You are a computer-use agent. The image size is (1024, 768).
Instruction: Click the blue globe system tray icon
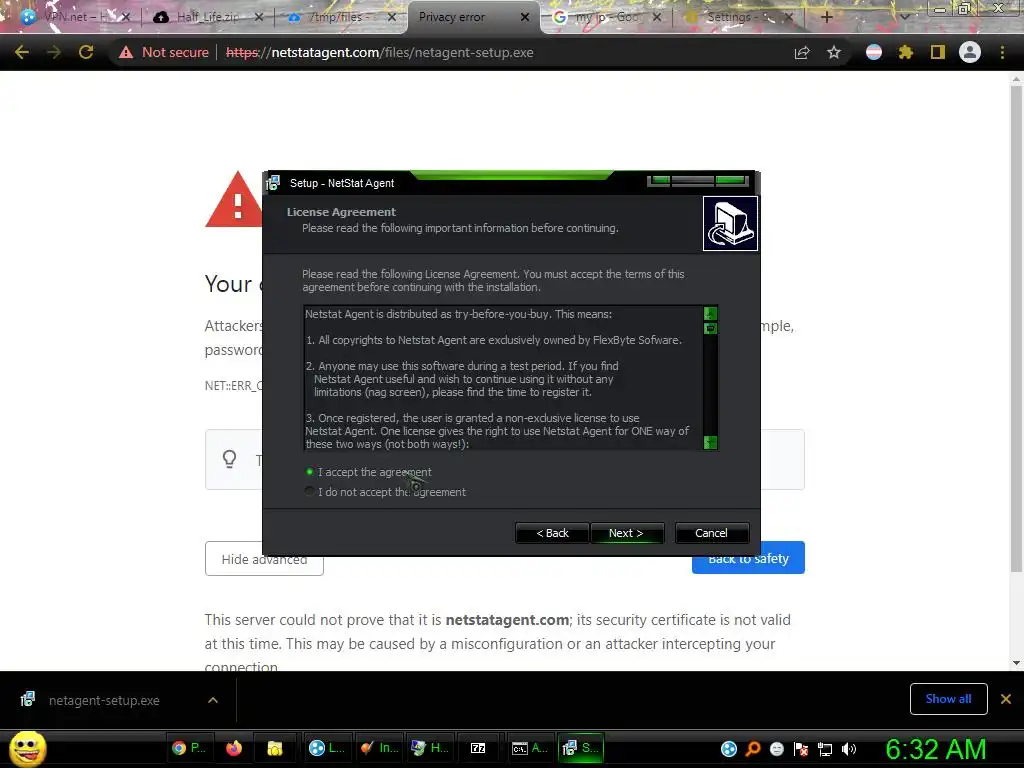pos(729,749)
